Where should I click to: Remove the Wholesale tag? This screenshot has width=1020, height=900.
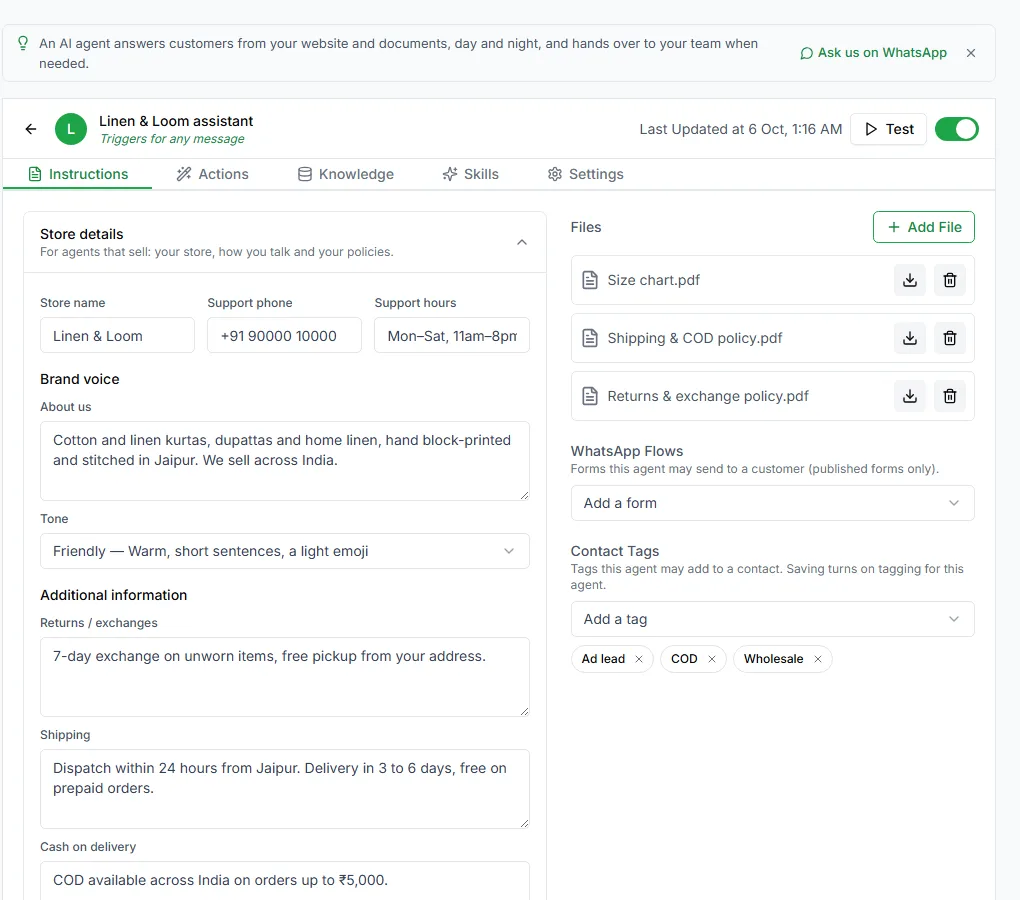pos(818,659)
